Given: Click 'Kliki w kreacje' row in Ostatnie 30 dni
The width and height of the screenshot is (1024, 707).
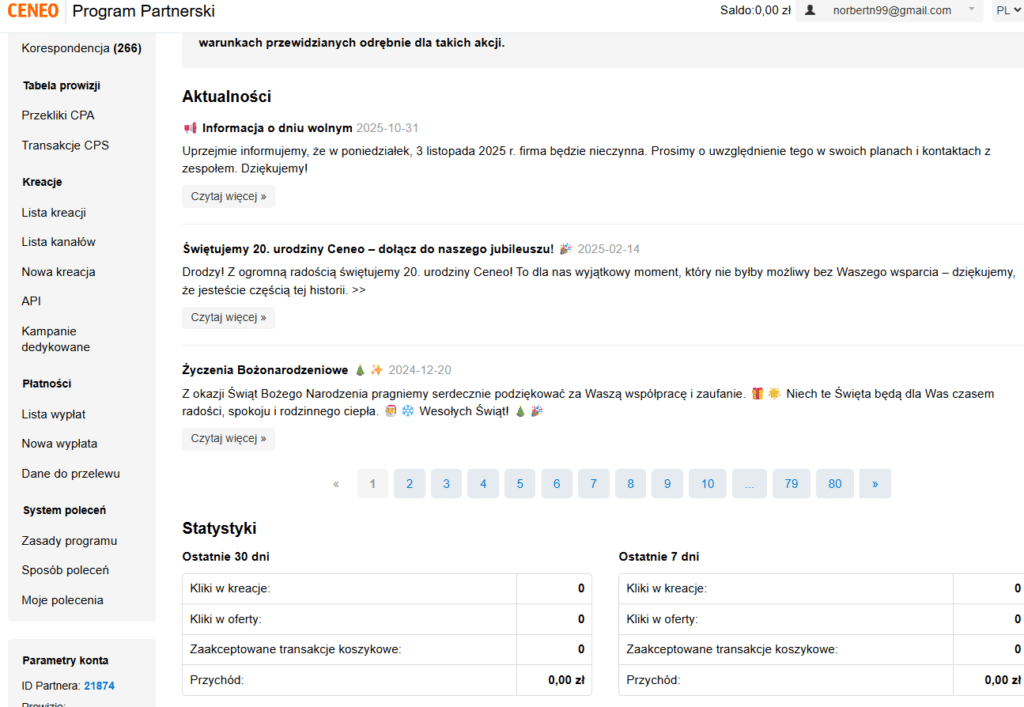Looking at the screenshot, I should click(x=387, y=589).
